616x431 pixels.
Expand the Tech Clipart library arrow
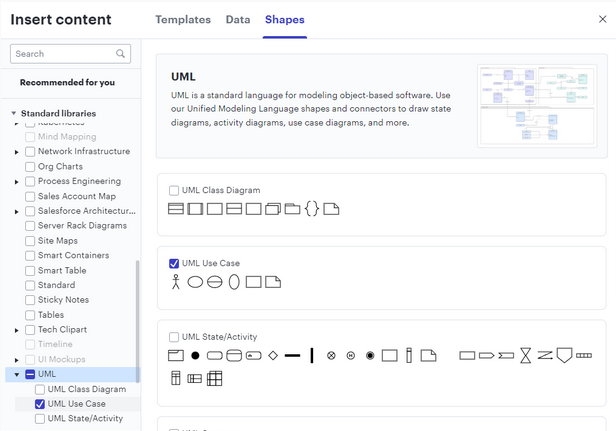(x=17, y=330)
